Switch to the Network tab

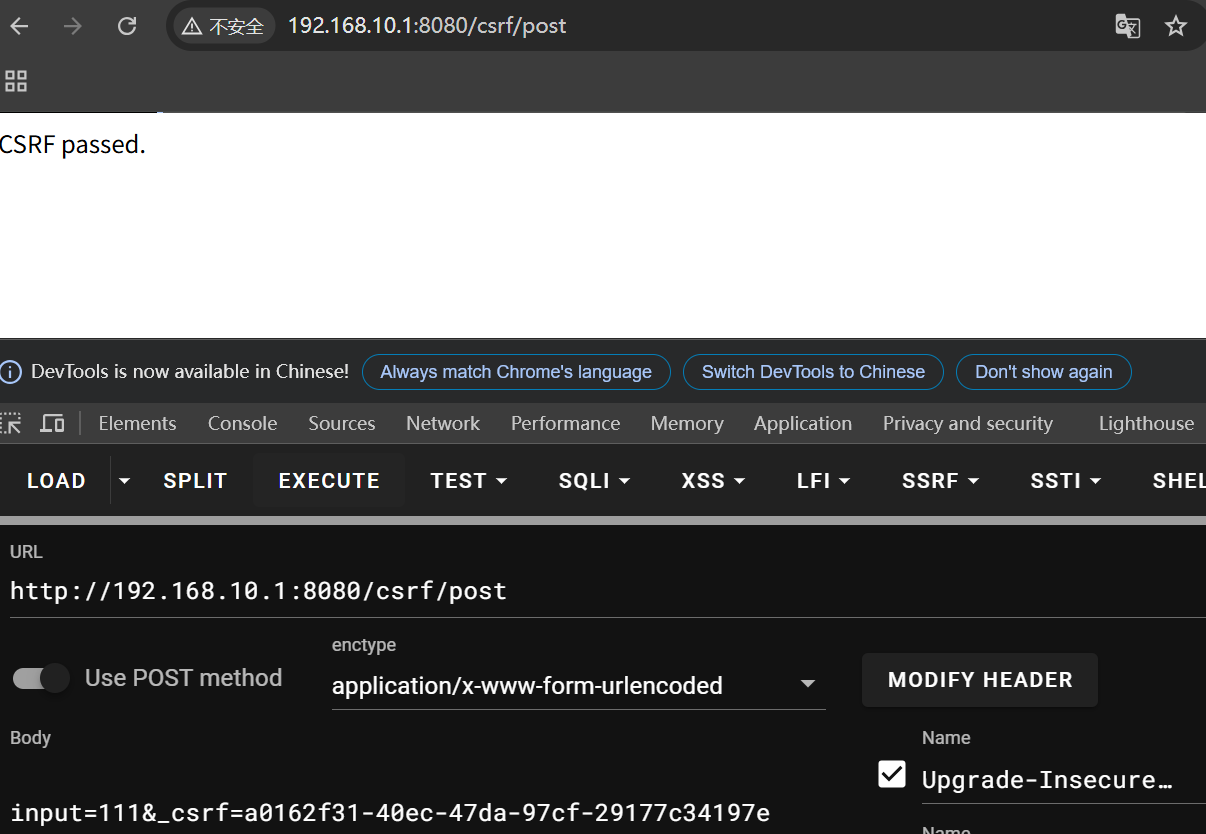[x=443, y=423]
